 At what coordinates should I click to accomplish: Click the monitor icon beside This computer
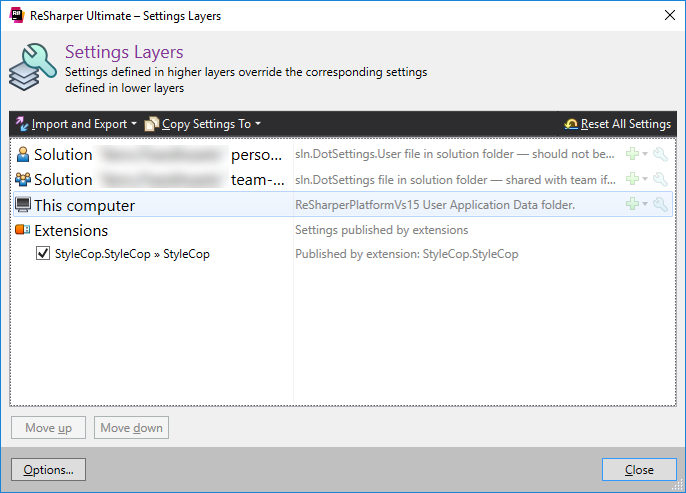(x=23, y=204)
